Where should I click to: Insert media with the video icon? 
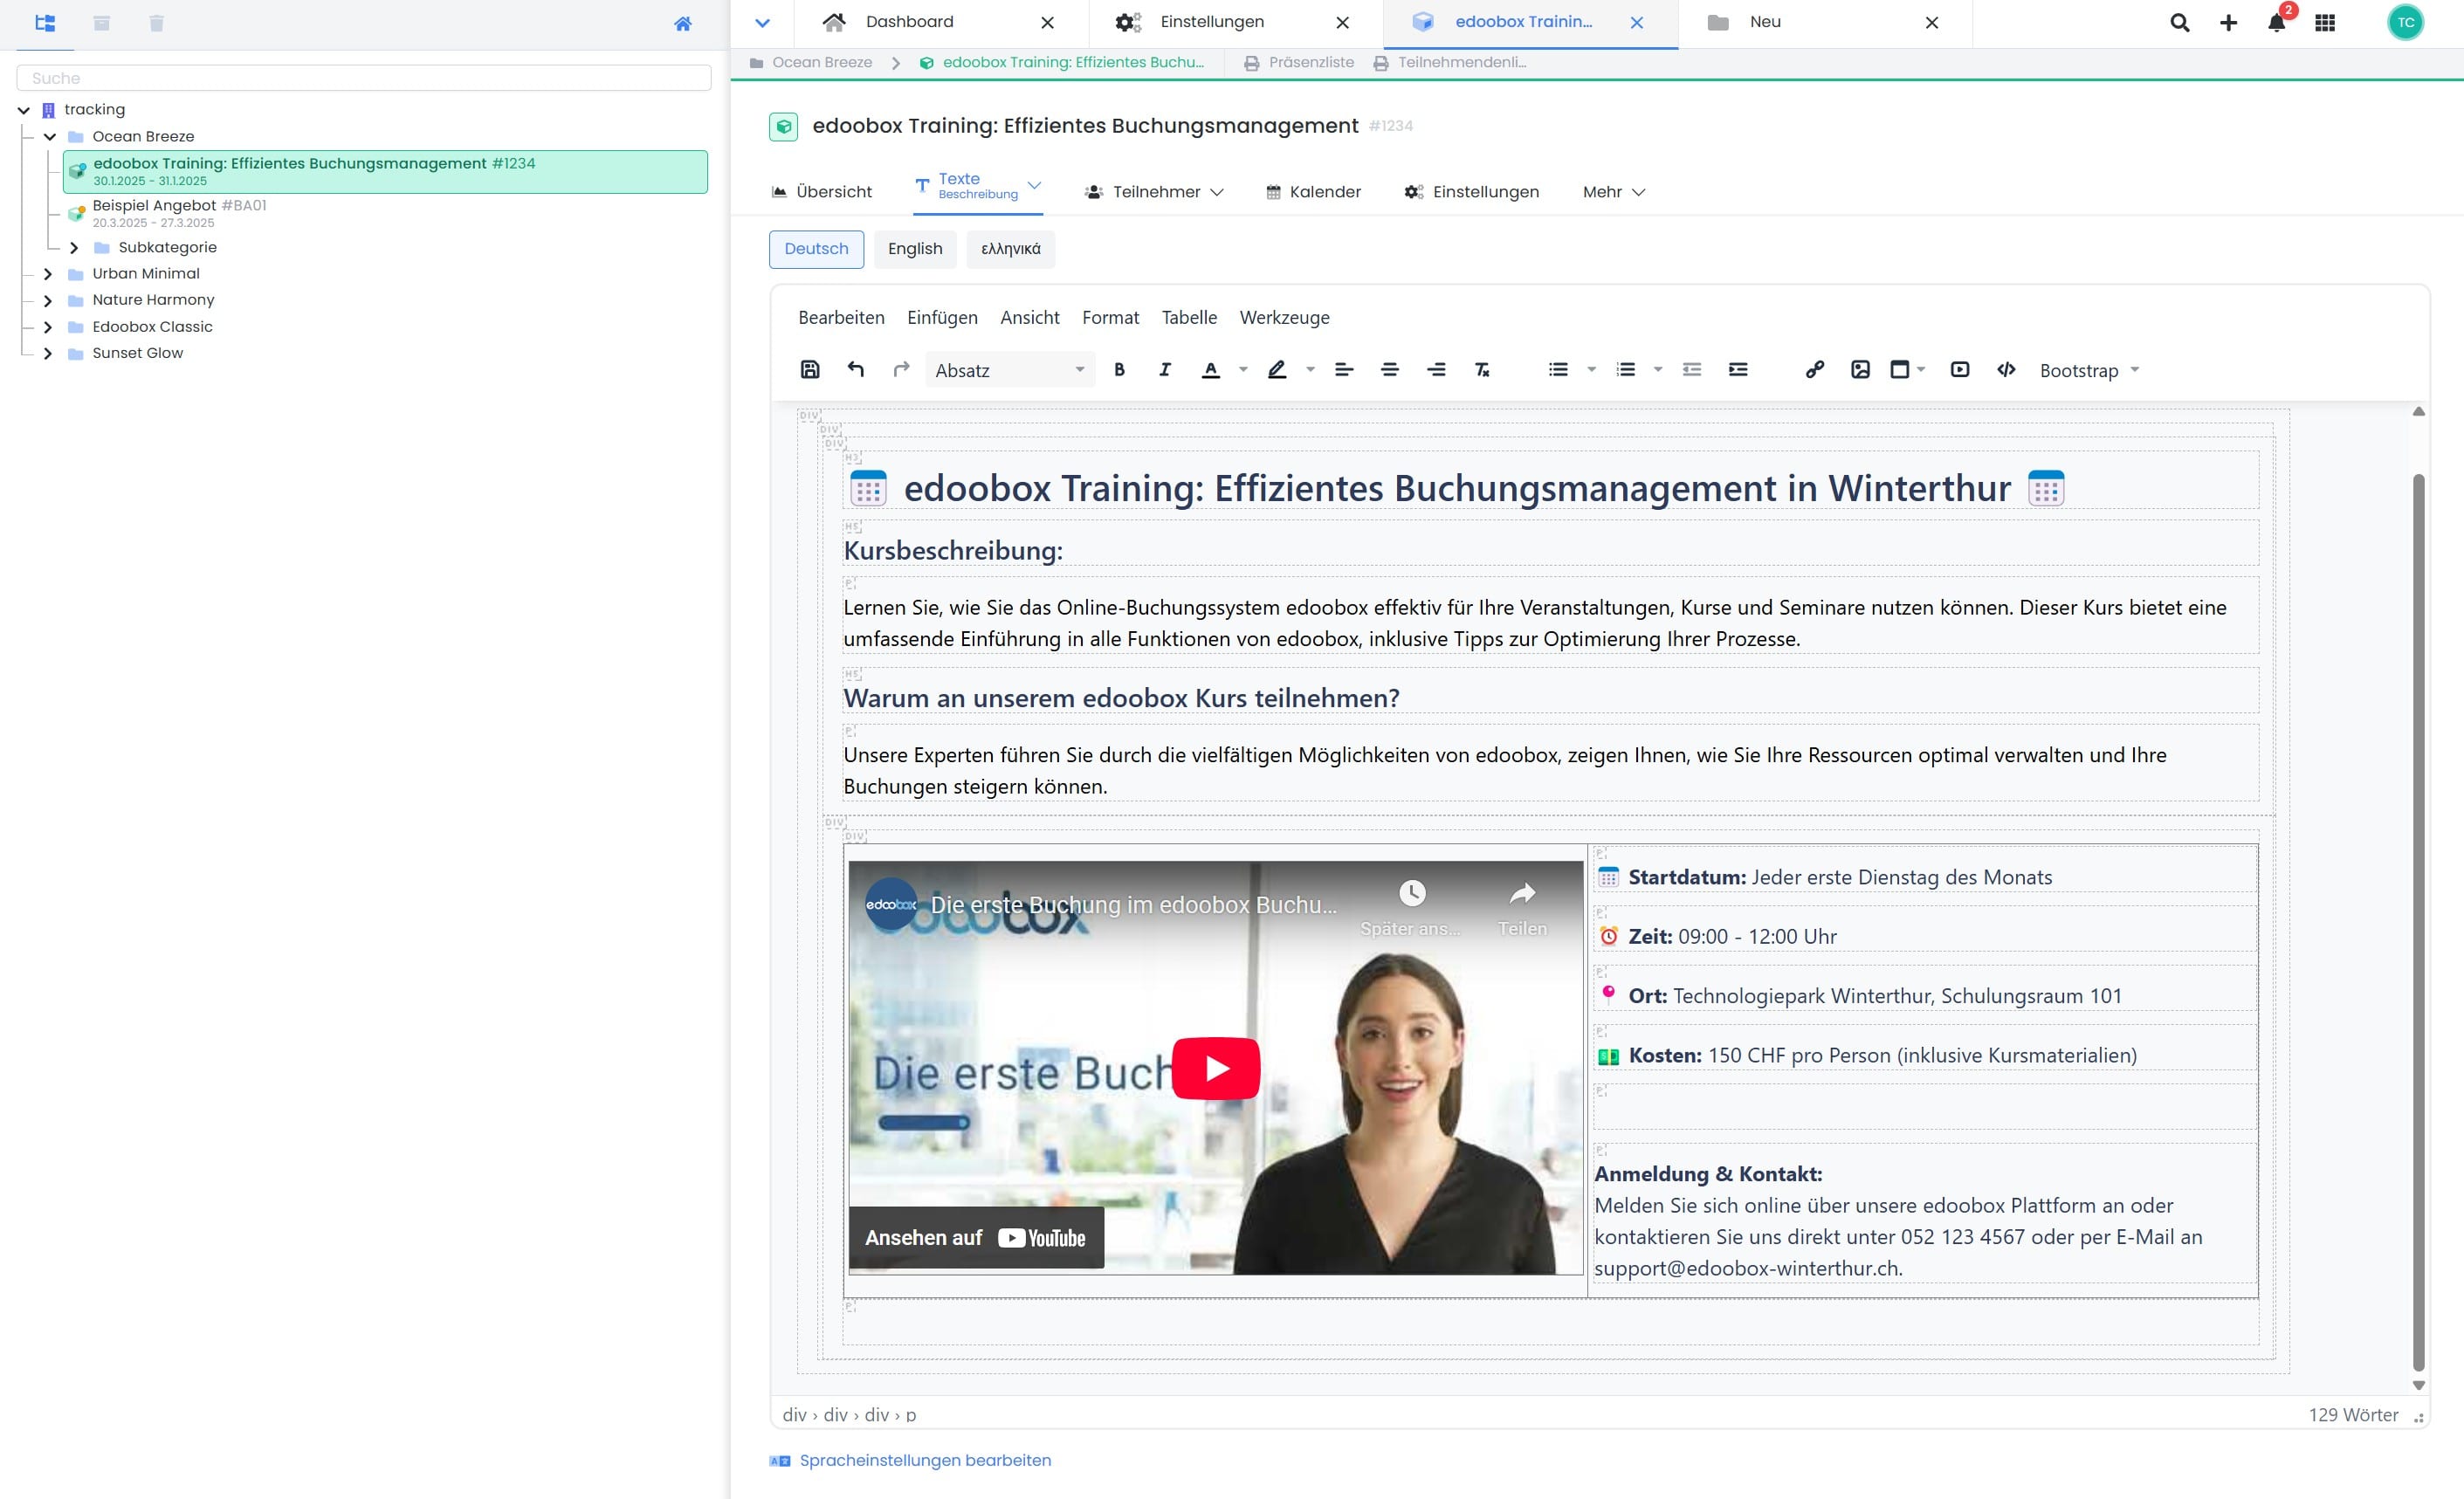click(1960, 370)
